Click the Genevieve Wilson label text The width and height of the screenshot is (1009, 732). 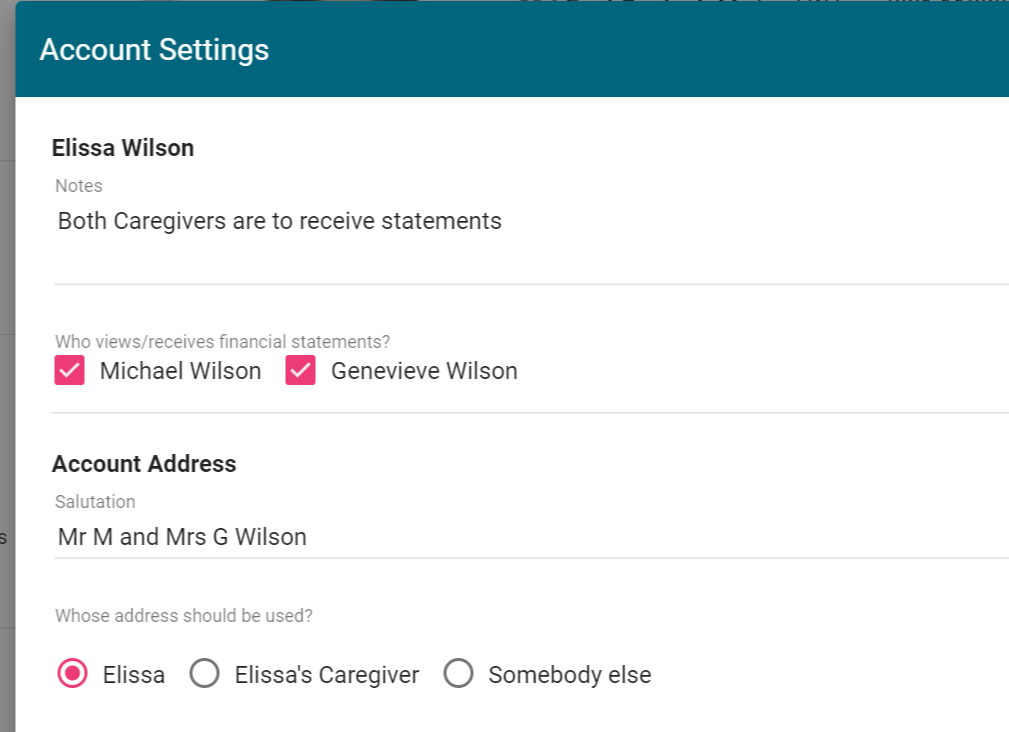(x=424, y=371)
